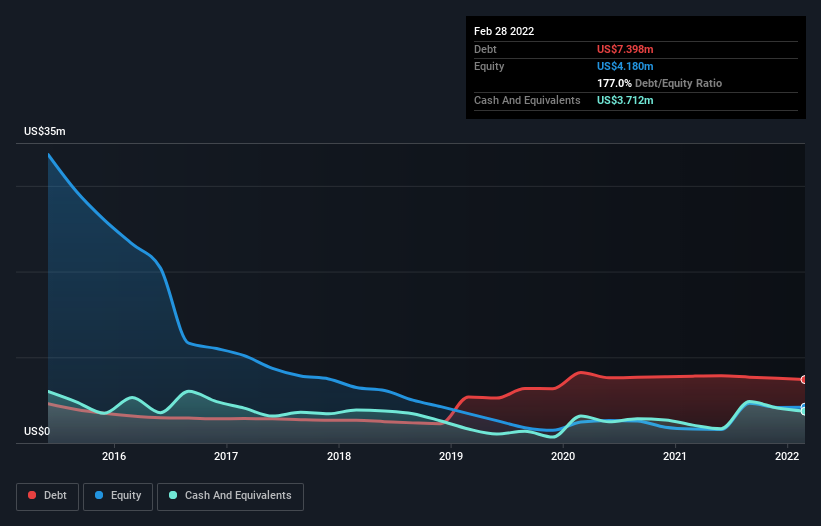Click the 2022 x-axis label

coord(787,456)
